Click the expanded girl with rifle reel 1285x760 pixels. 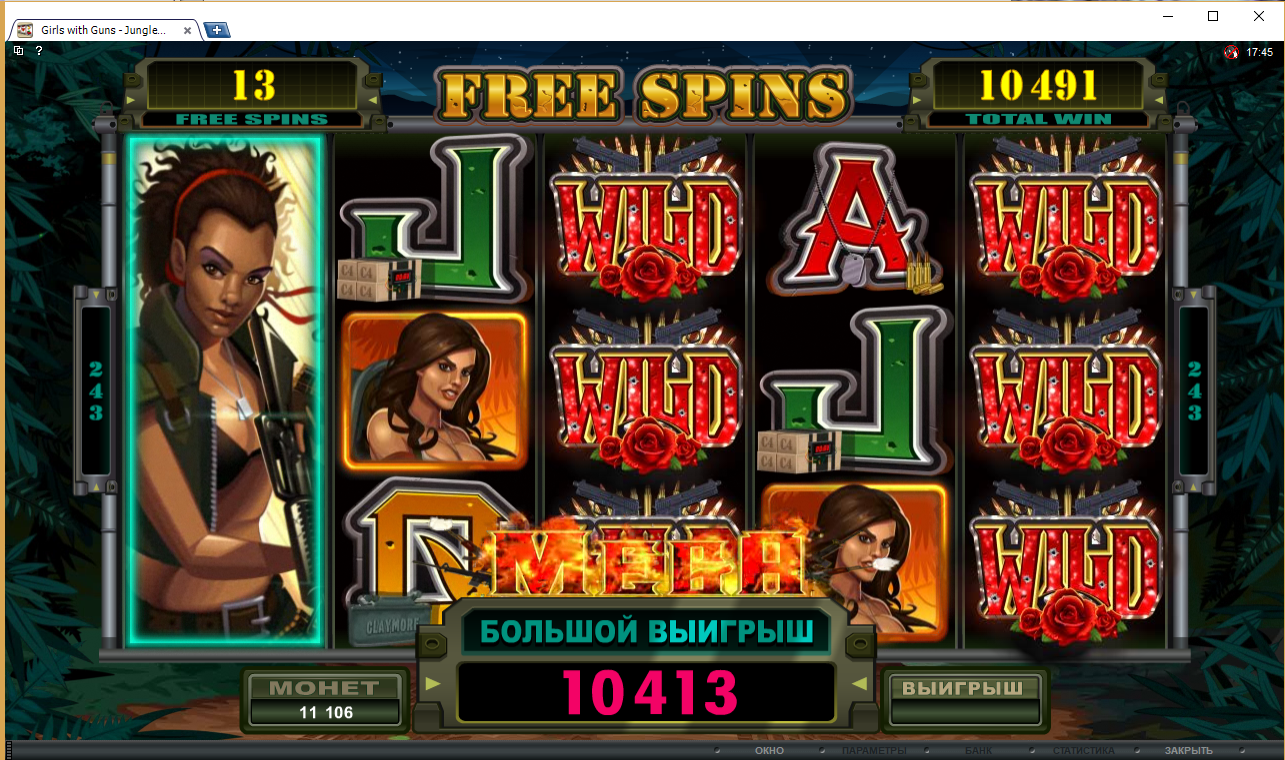point(226,390)
